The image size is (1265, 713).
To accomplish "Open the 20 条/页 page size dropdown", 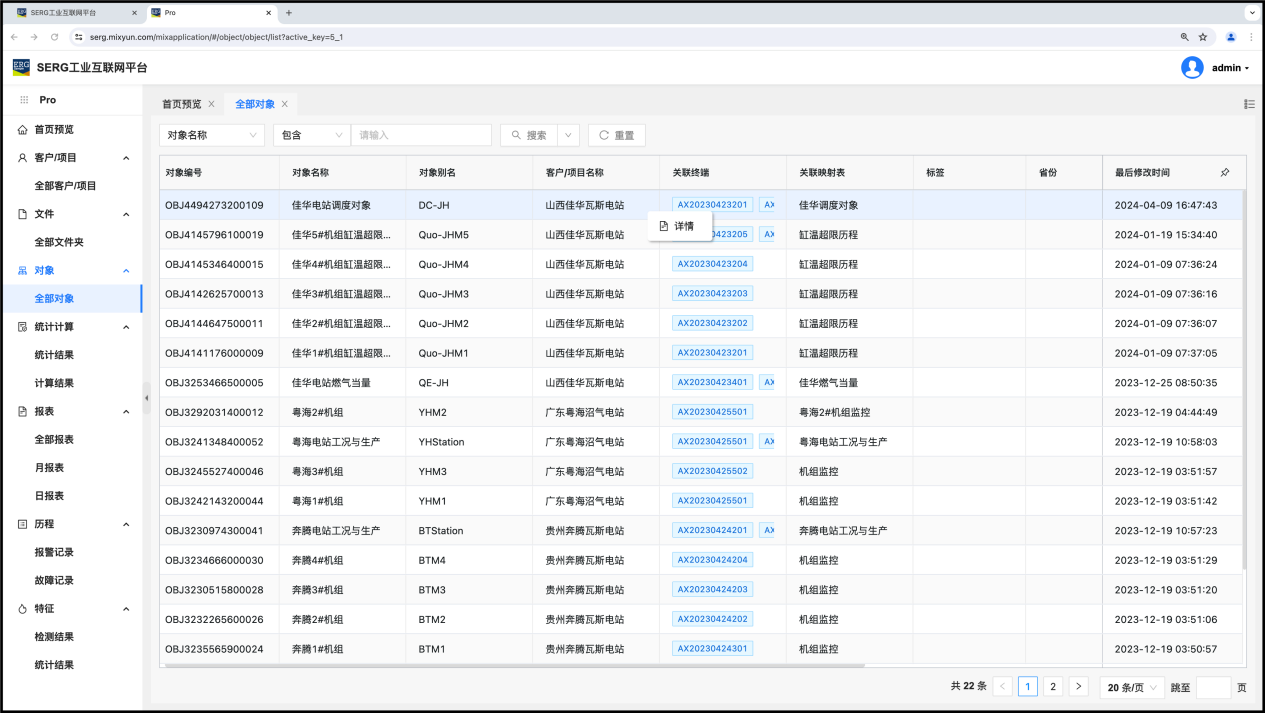I will tap(1132, 687).
